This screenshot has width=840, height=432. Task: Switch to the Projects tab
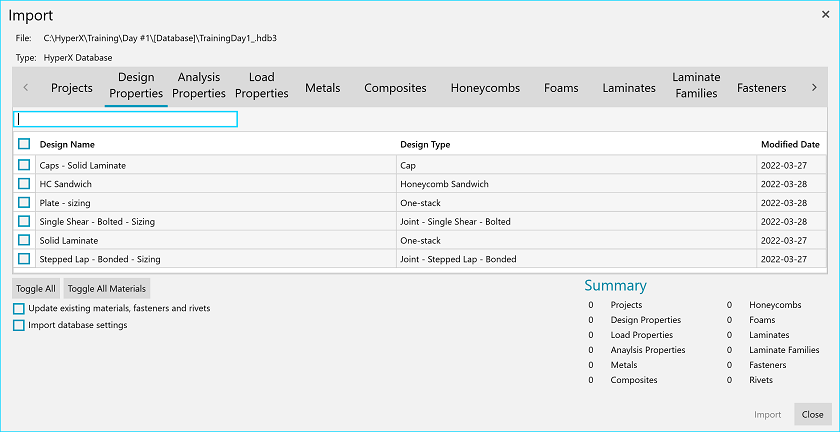pos(72,88)
